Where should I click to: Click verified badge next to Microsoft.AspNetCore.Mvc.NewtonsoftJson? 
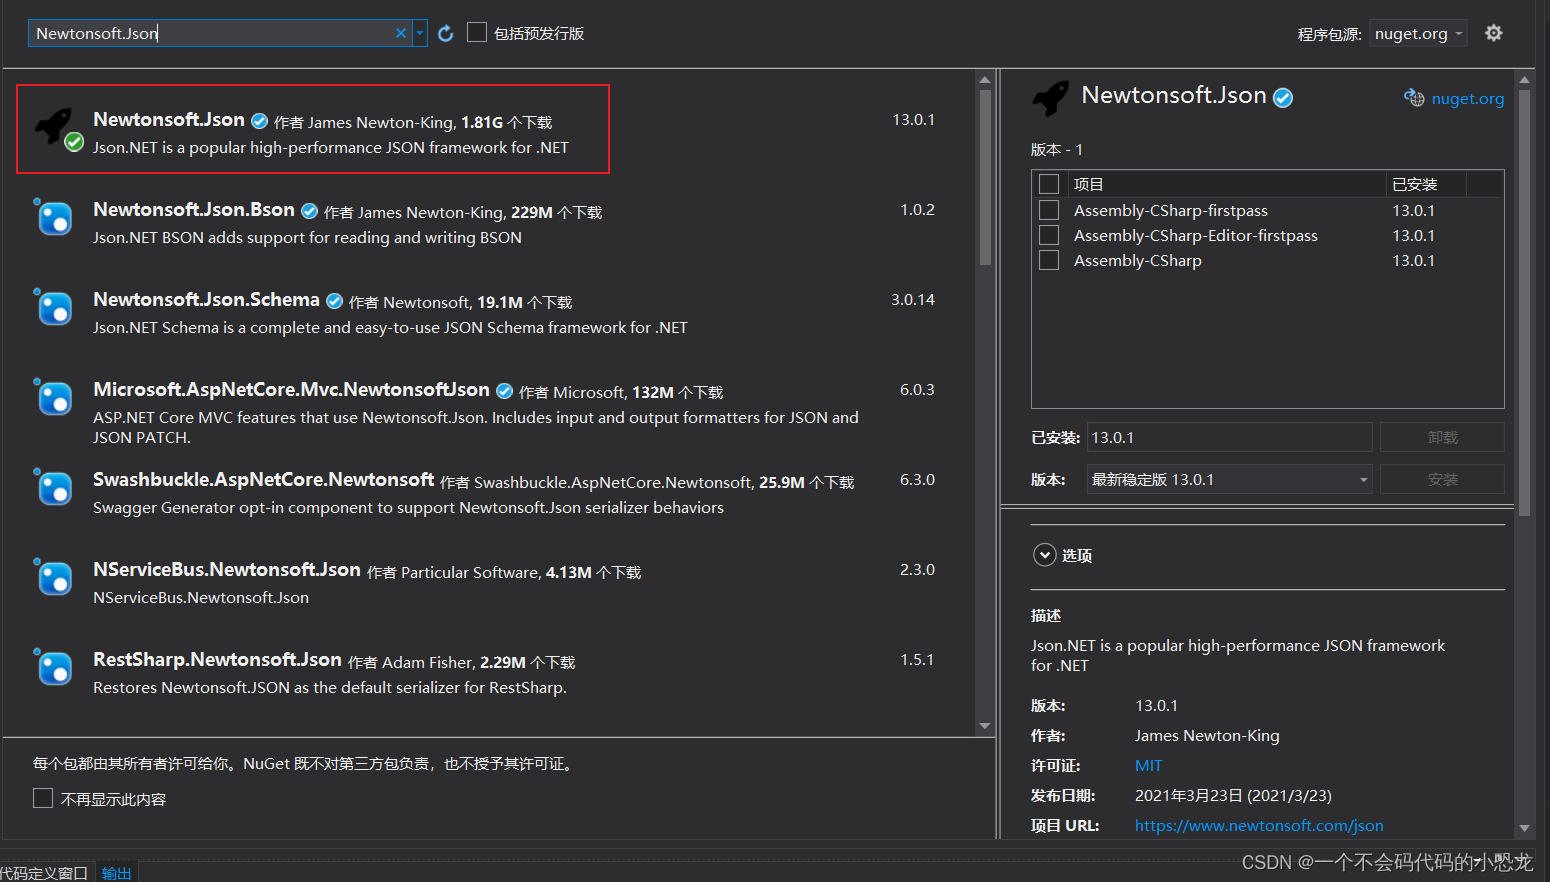[x=504, y=391]
